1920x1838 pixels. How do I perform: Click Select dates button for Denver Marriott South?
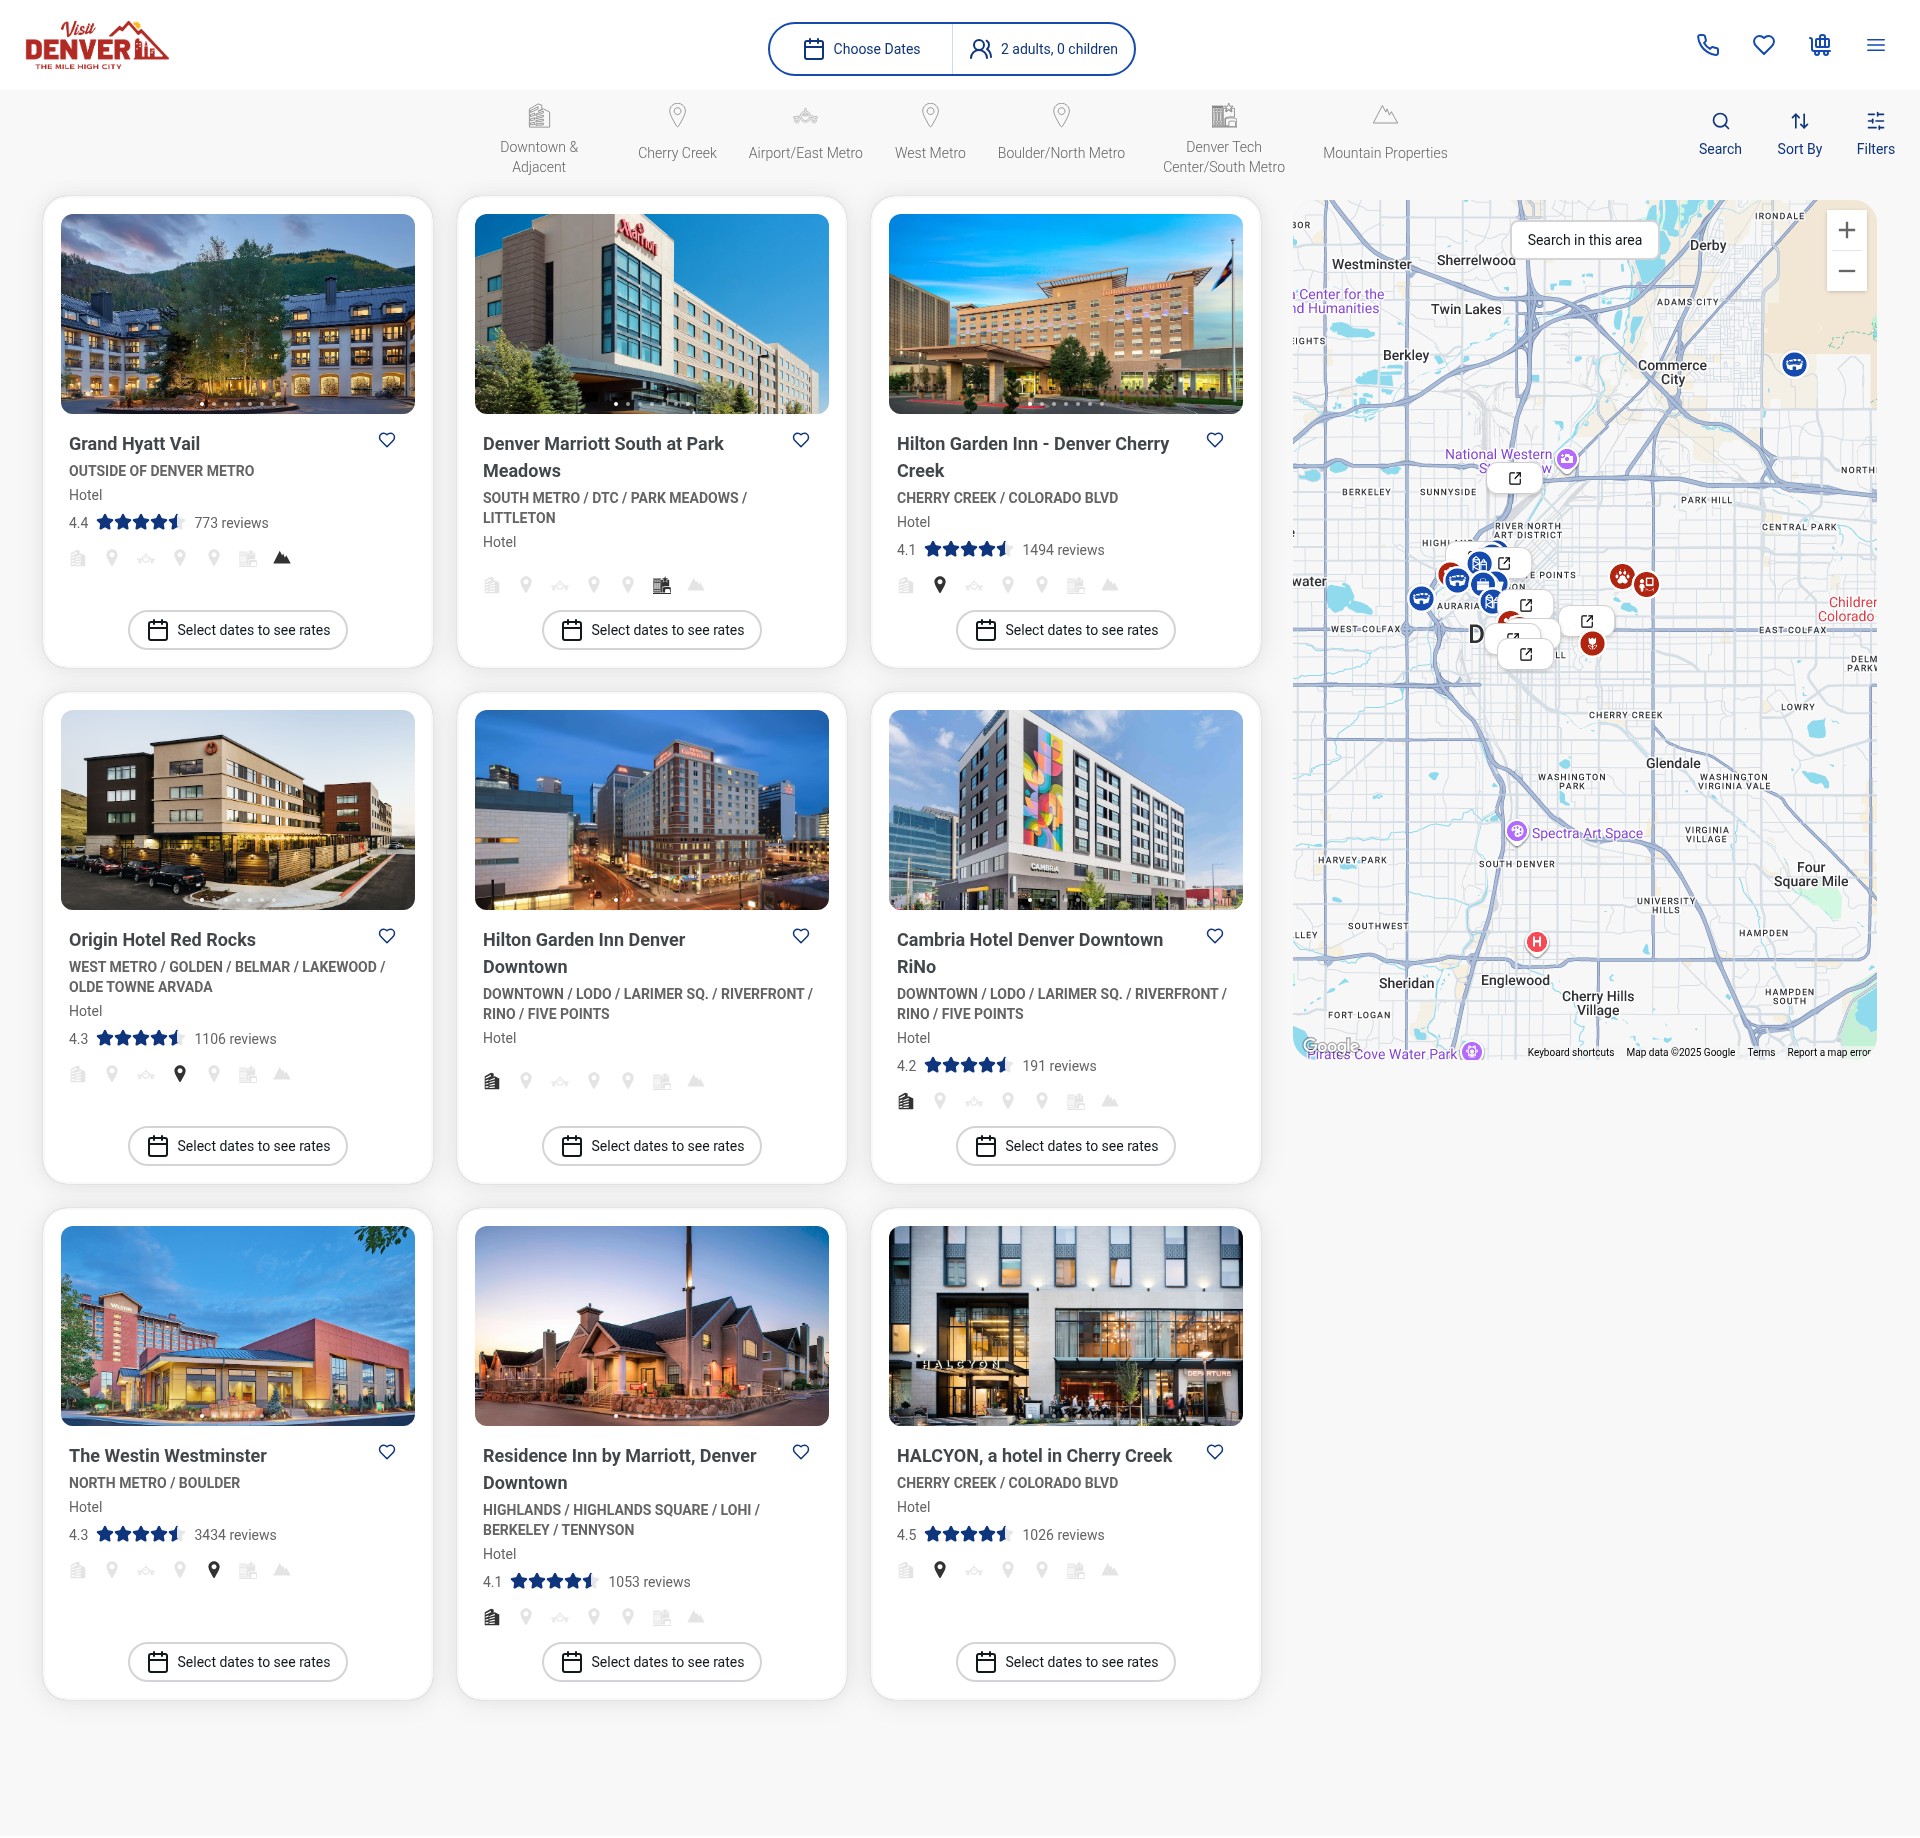[x=652, y=630]
